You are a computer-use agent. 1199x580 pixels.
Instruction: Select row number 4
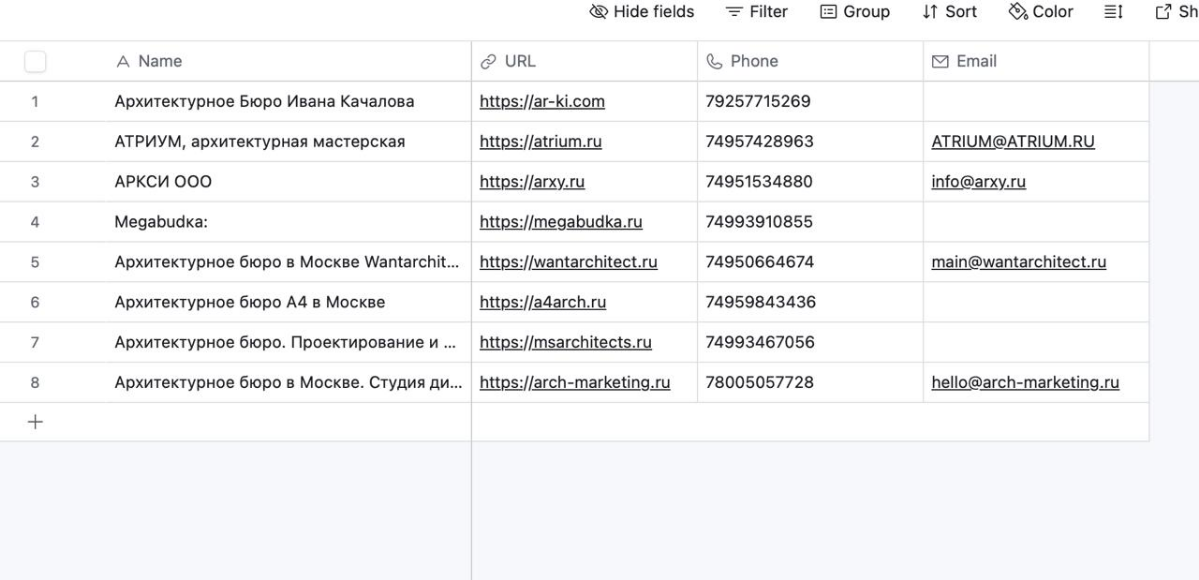coord(35,222)
